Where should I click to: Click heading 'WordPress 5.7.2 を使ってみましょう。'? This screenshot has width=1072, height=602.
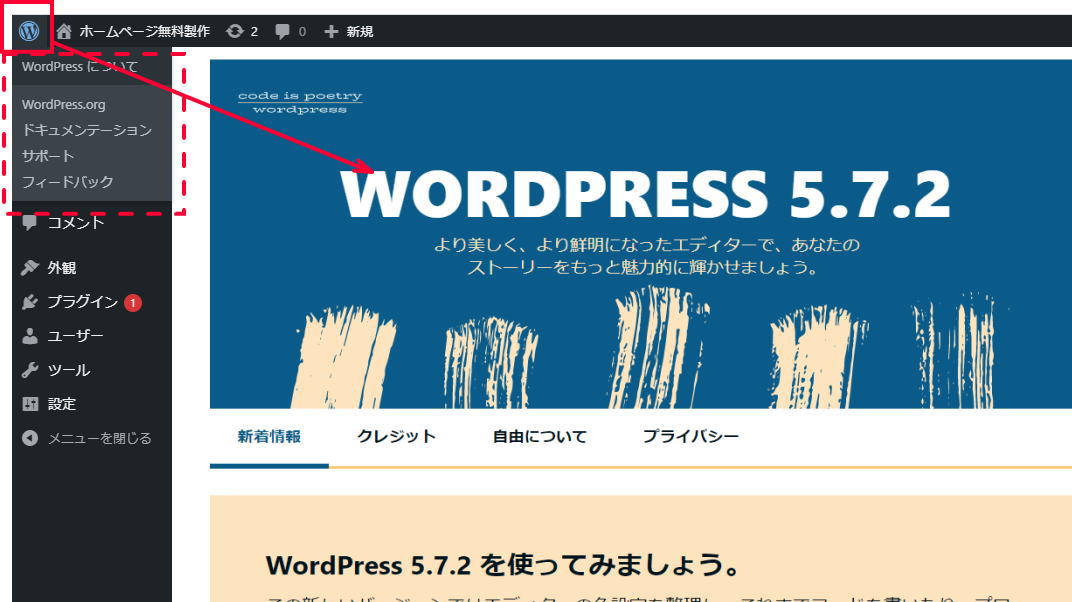coord(504,566)
